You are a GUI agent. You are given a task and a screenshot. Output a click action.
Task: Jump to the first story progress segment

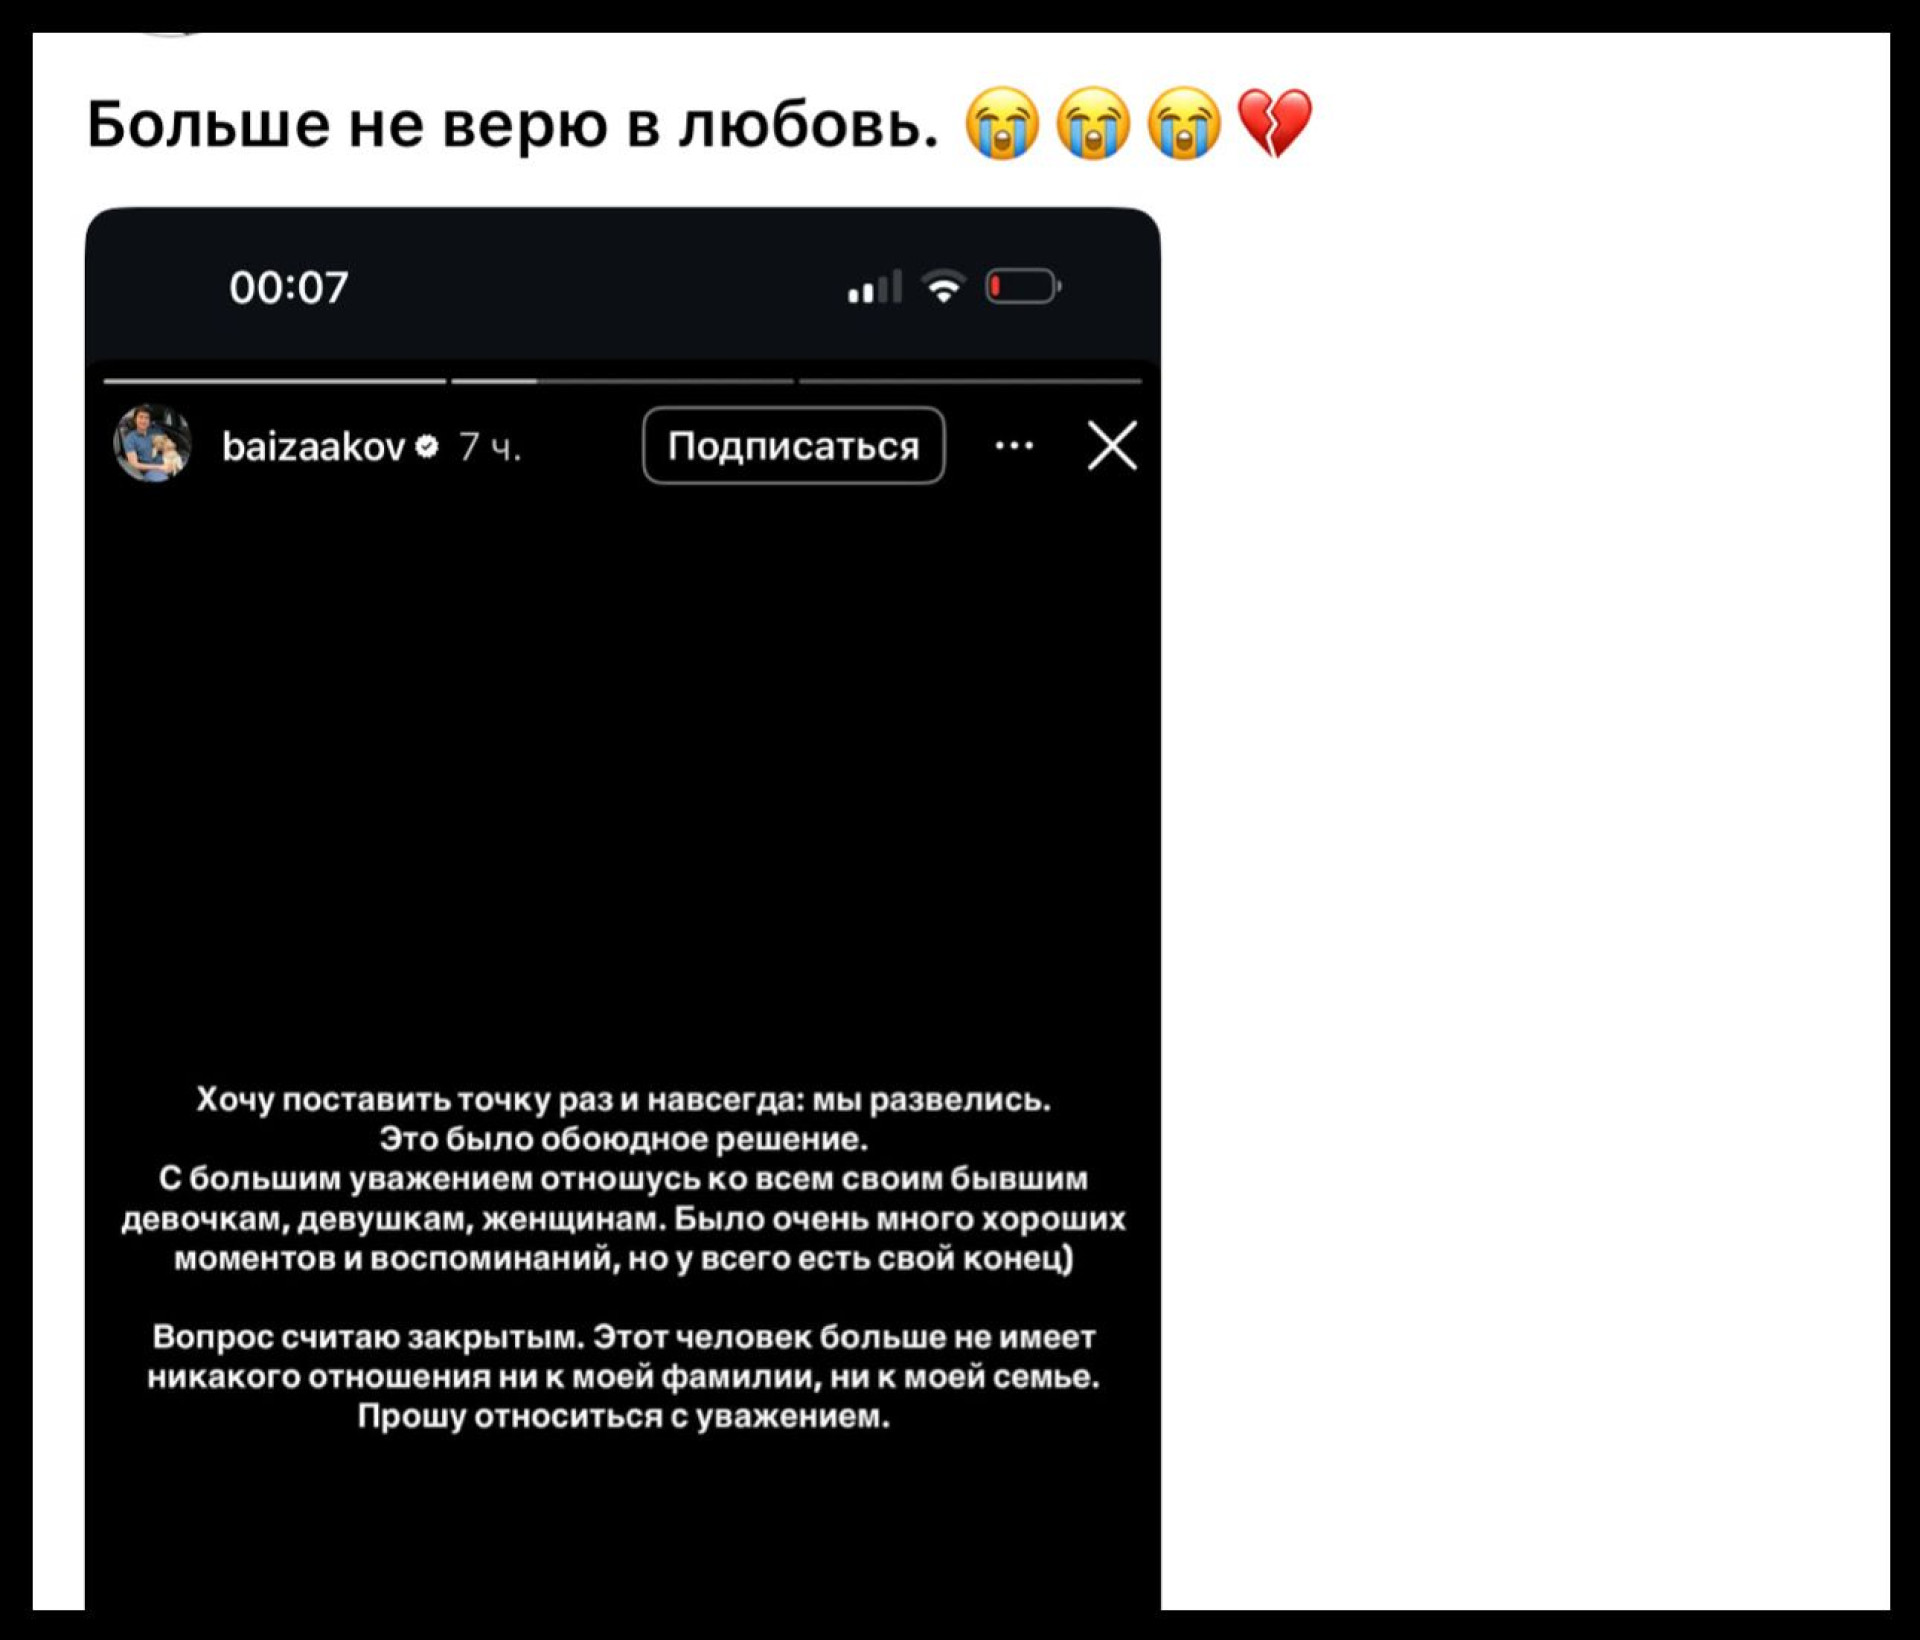(275, 381)
